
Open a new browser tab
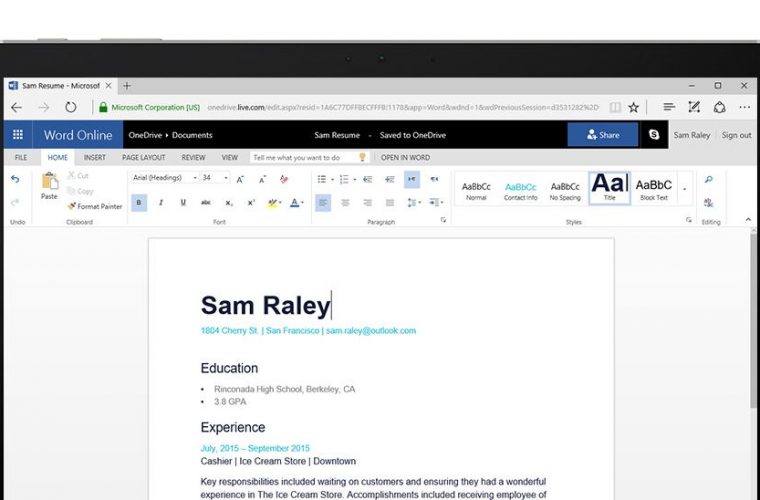127,86
